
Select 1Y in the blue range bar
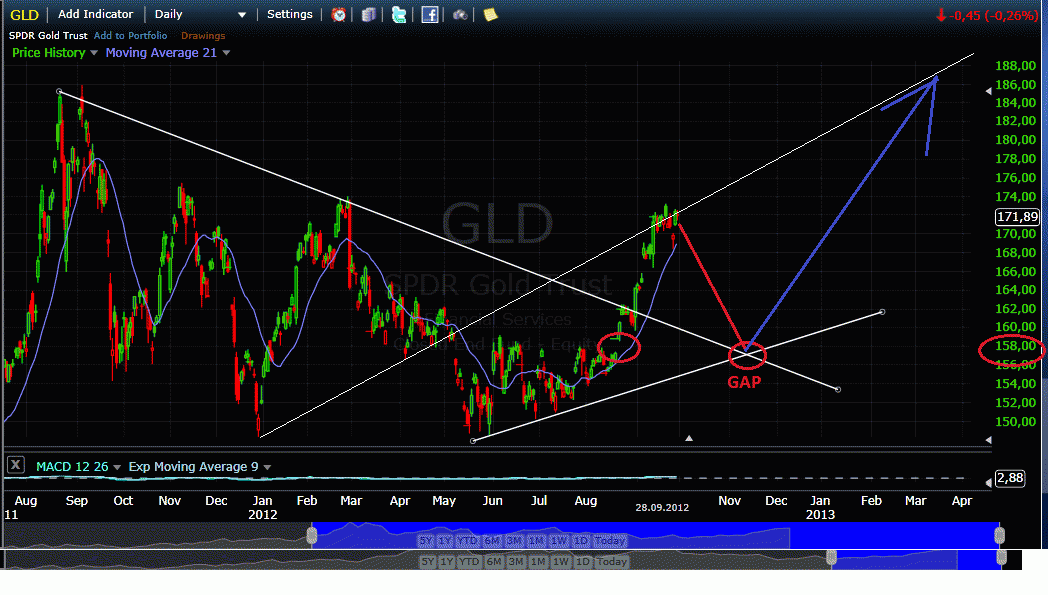[x=445, y=540]
